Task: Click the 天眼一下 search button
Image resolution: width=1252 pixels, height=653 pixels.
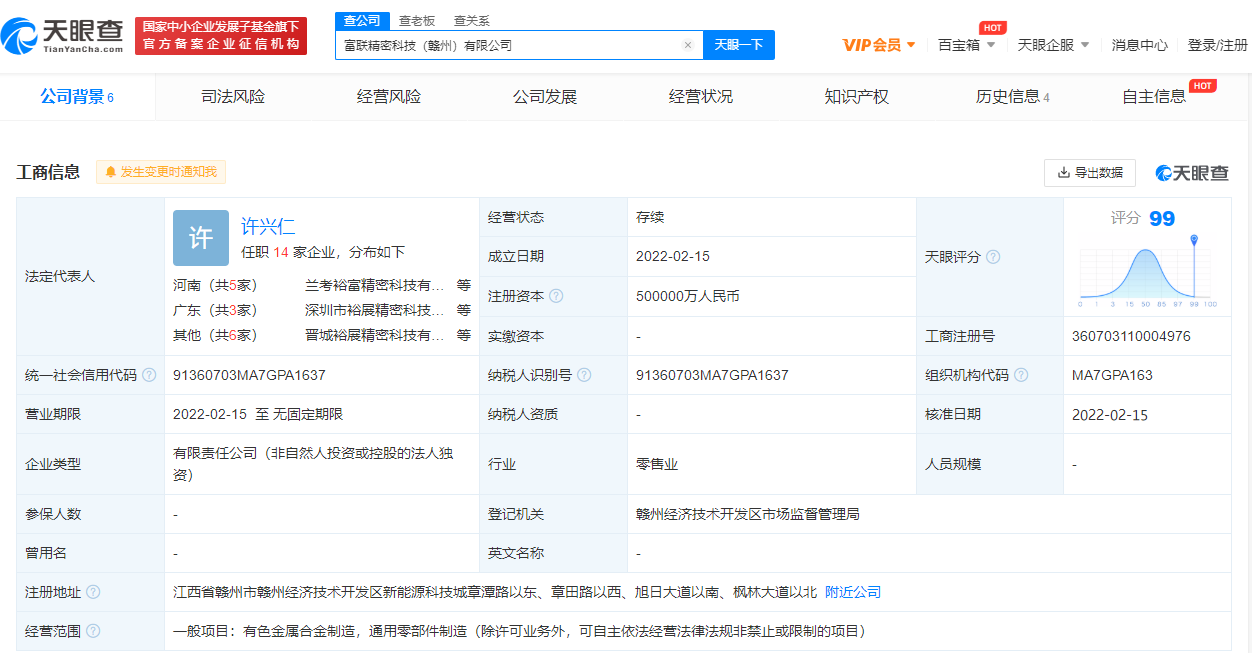Action: click(739, 45)
